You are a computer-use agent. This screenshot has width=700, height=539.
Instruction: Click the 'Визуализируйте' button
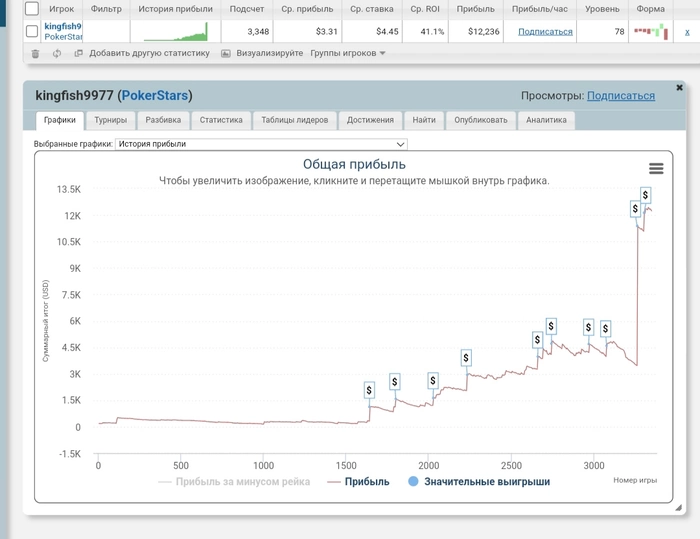(270, 53)
